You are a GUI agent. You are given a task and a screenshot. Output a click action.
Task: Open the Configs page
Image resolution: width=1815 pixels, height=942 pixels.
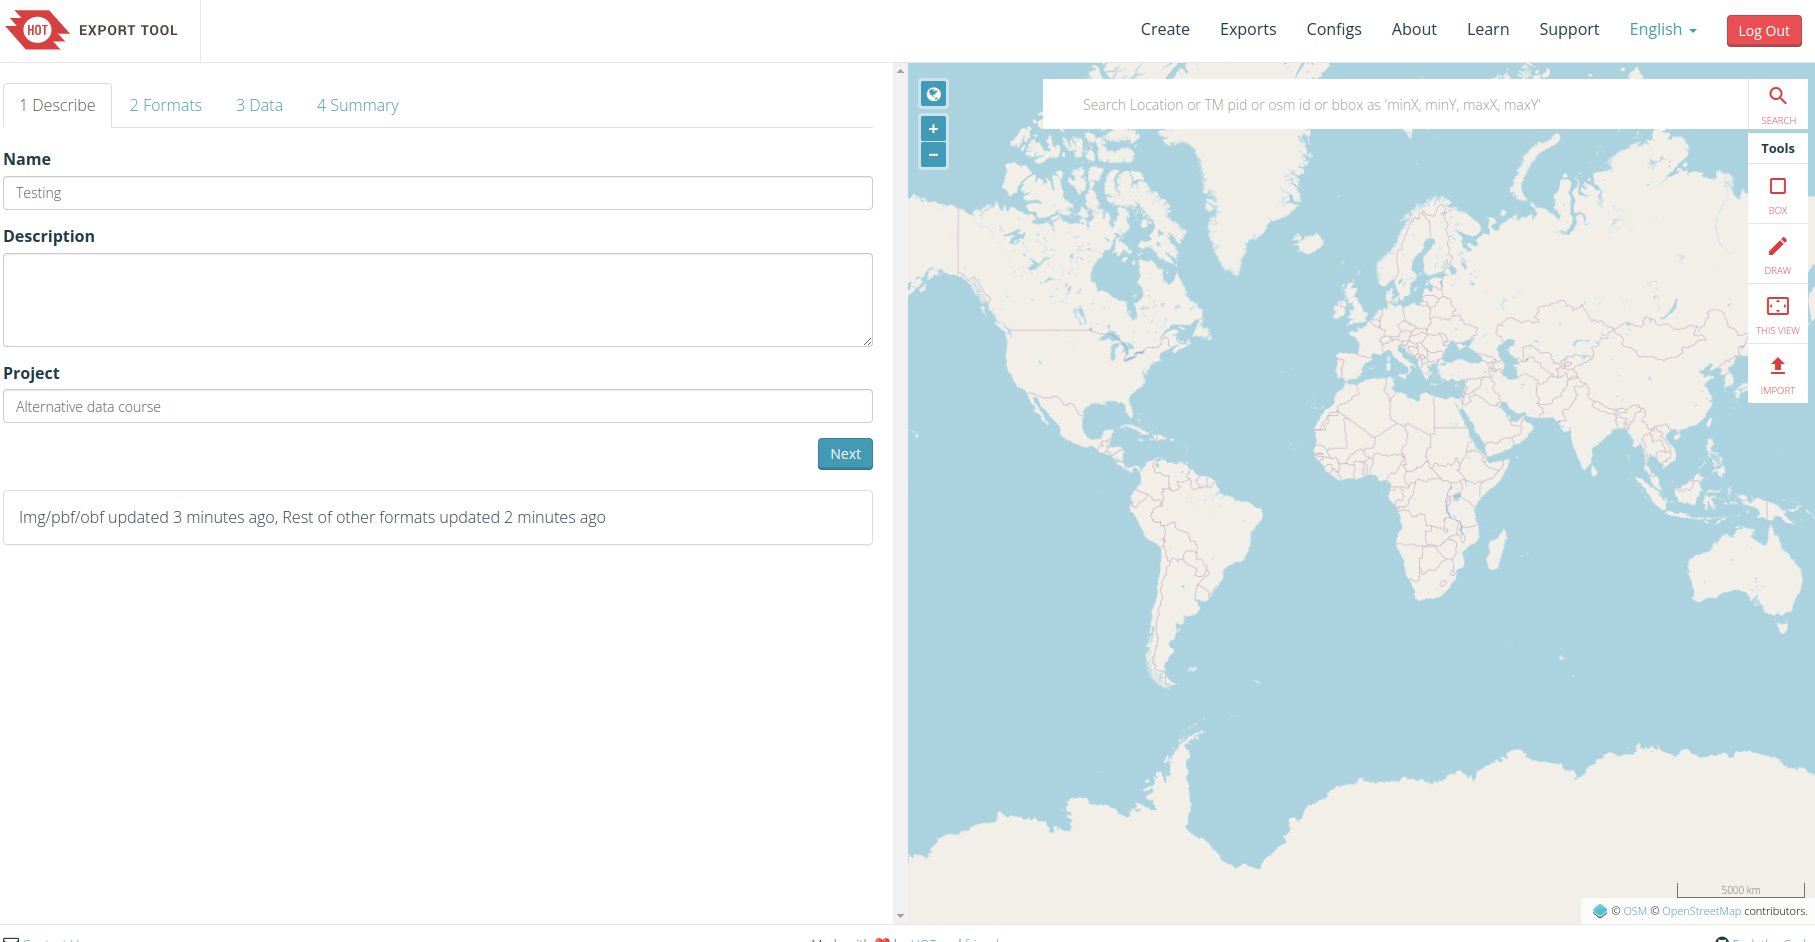point(1333,30)
